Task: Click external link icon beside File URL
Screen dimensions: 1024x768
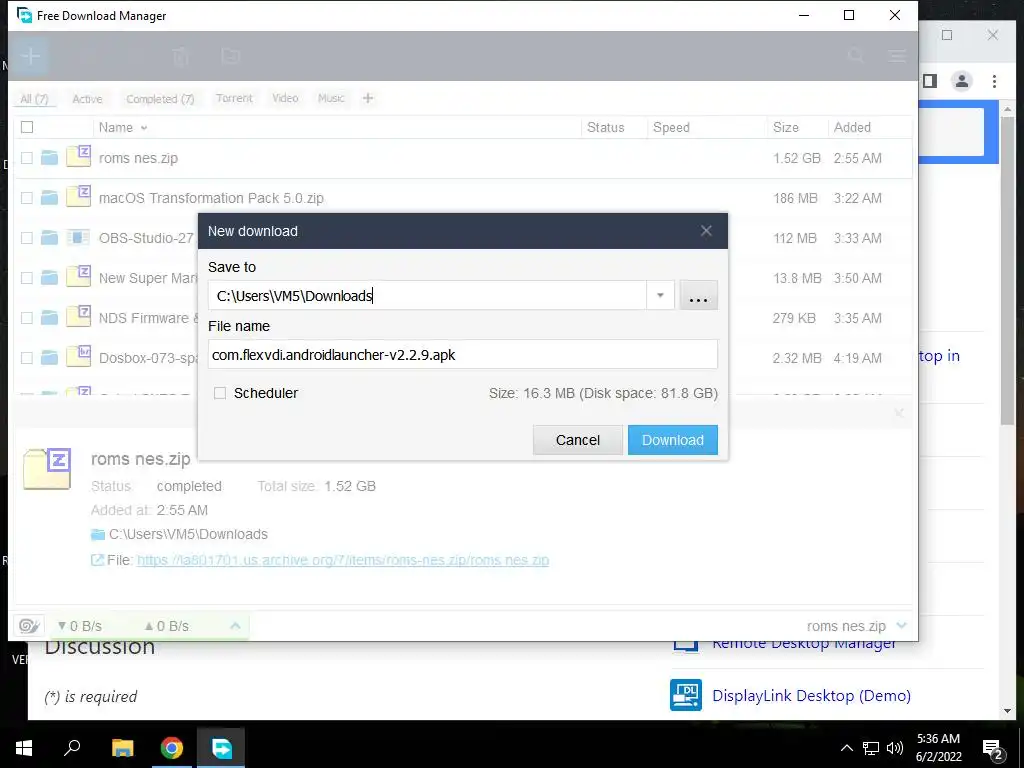Action: tap(97, 560)
